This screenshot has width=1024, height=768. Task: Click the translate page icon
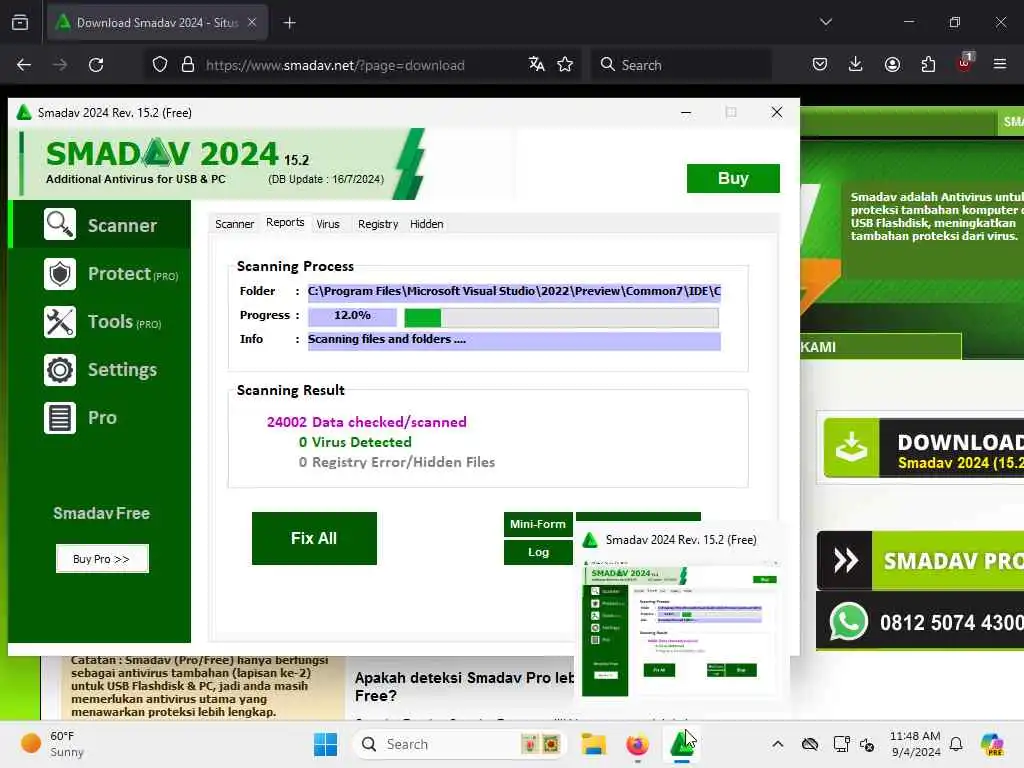click(537, 64)
